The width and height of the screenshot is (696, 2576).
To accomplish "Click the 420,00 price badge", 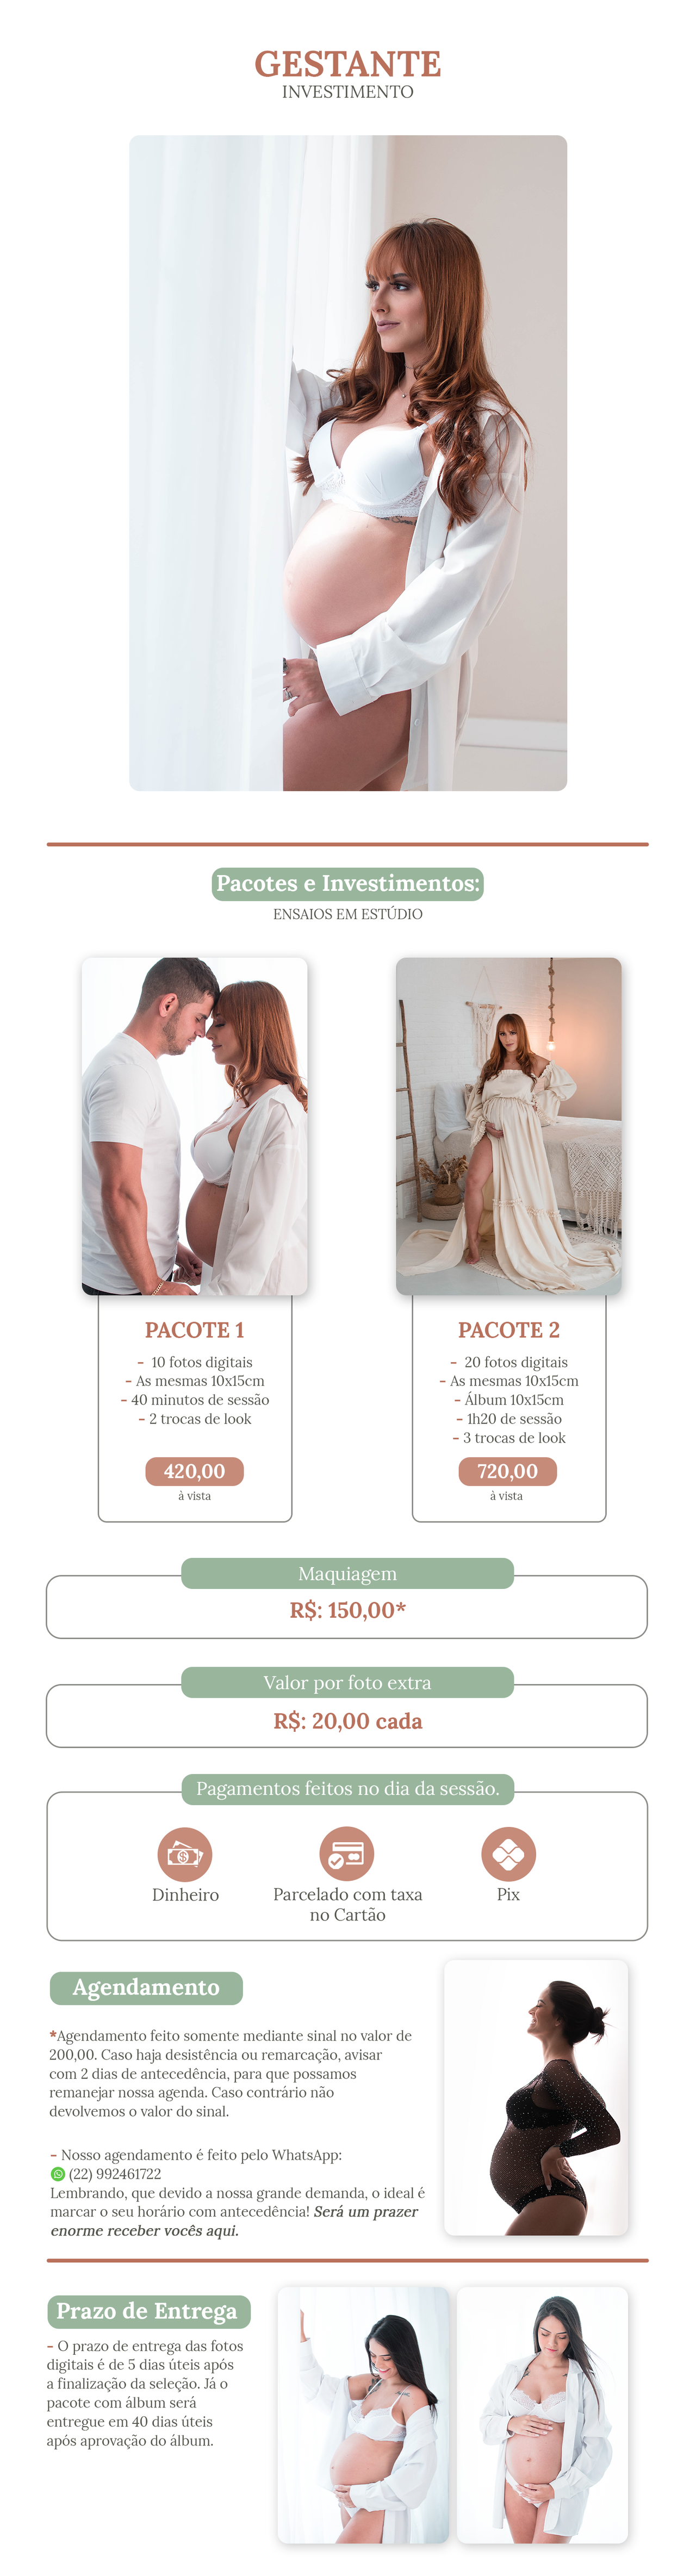I will point(195,1471).
